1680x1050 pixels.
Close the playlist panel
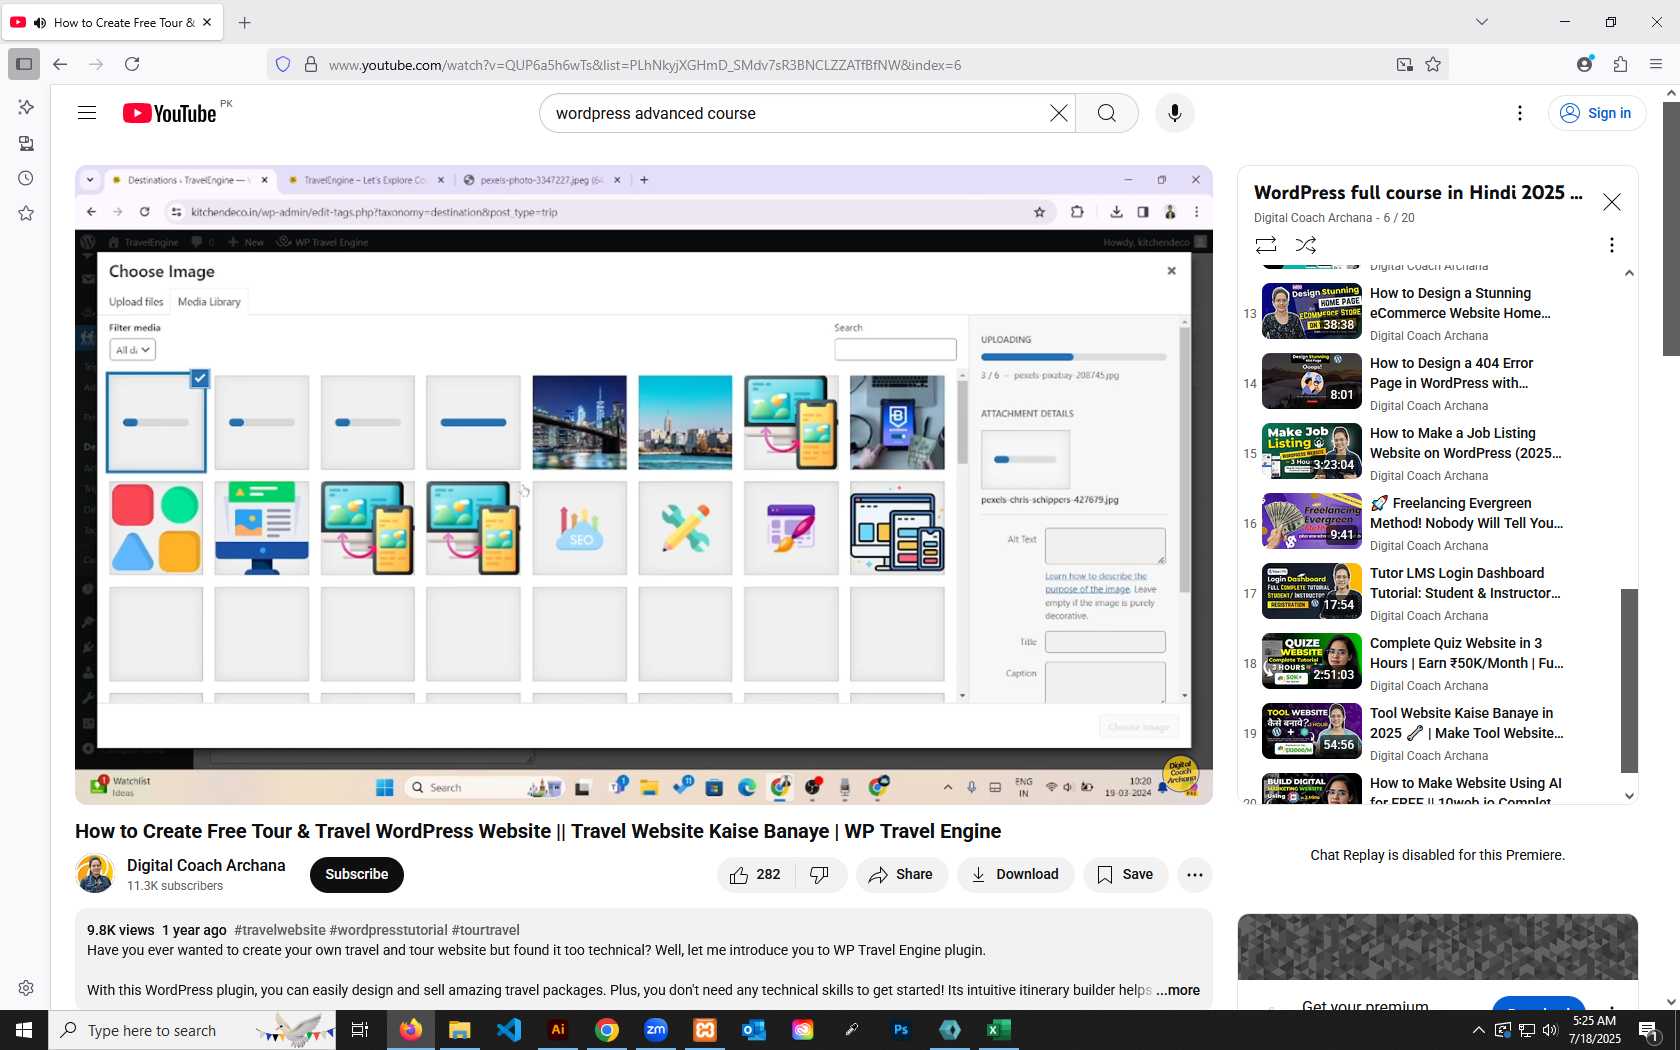click(x=1612, y=202)
